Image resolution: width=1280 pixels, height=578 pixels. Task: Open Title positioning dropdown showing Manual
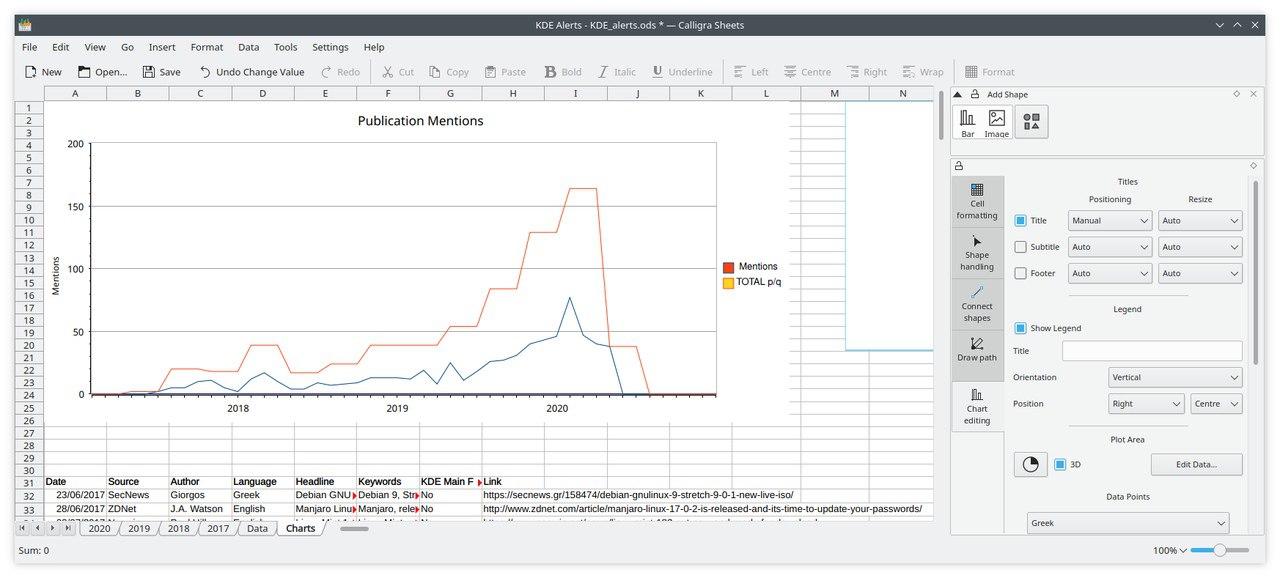pyautogui.click(x=1110, y=221)
